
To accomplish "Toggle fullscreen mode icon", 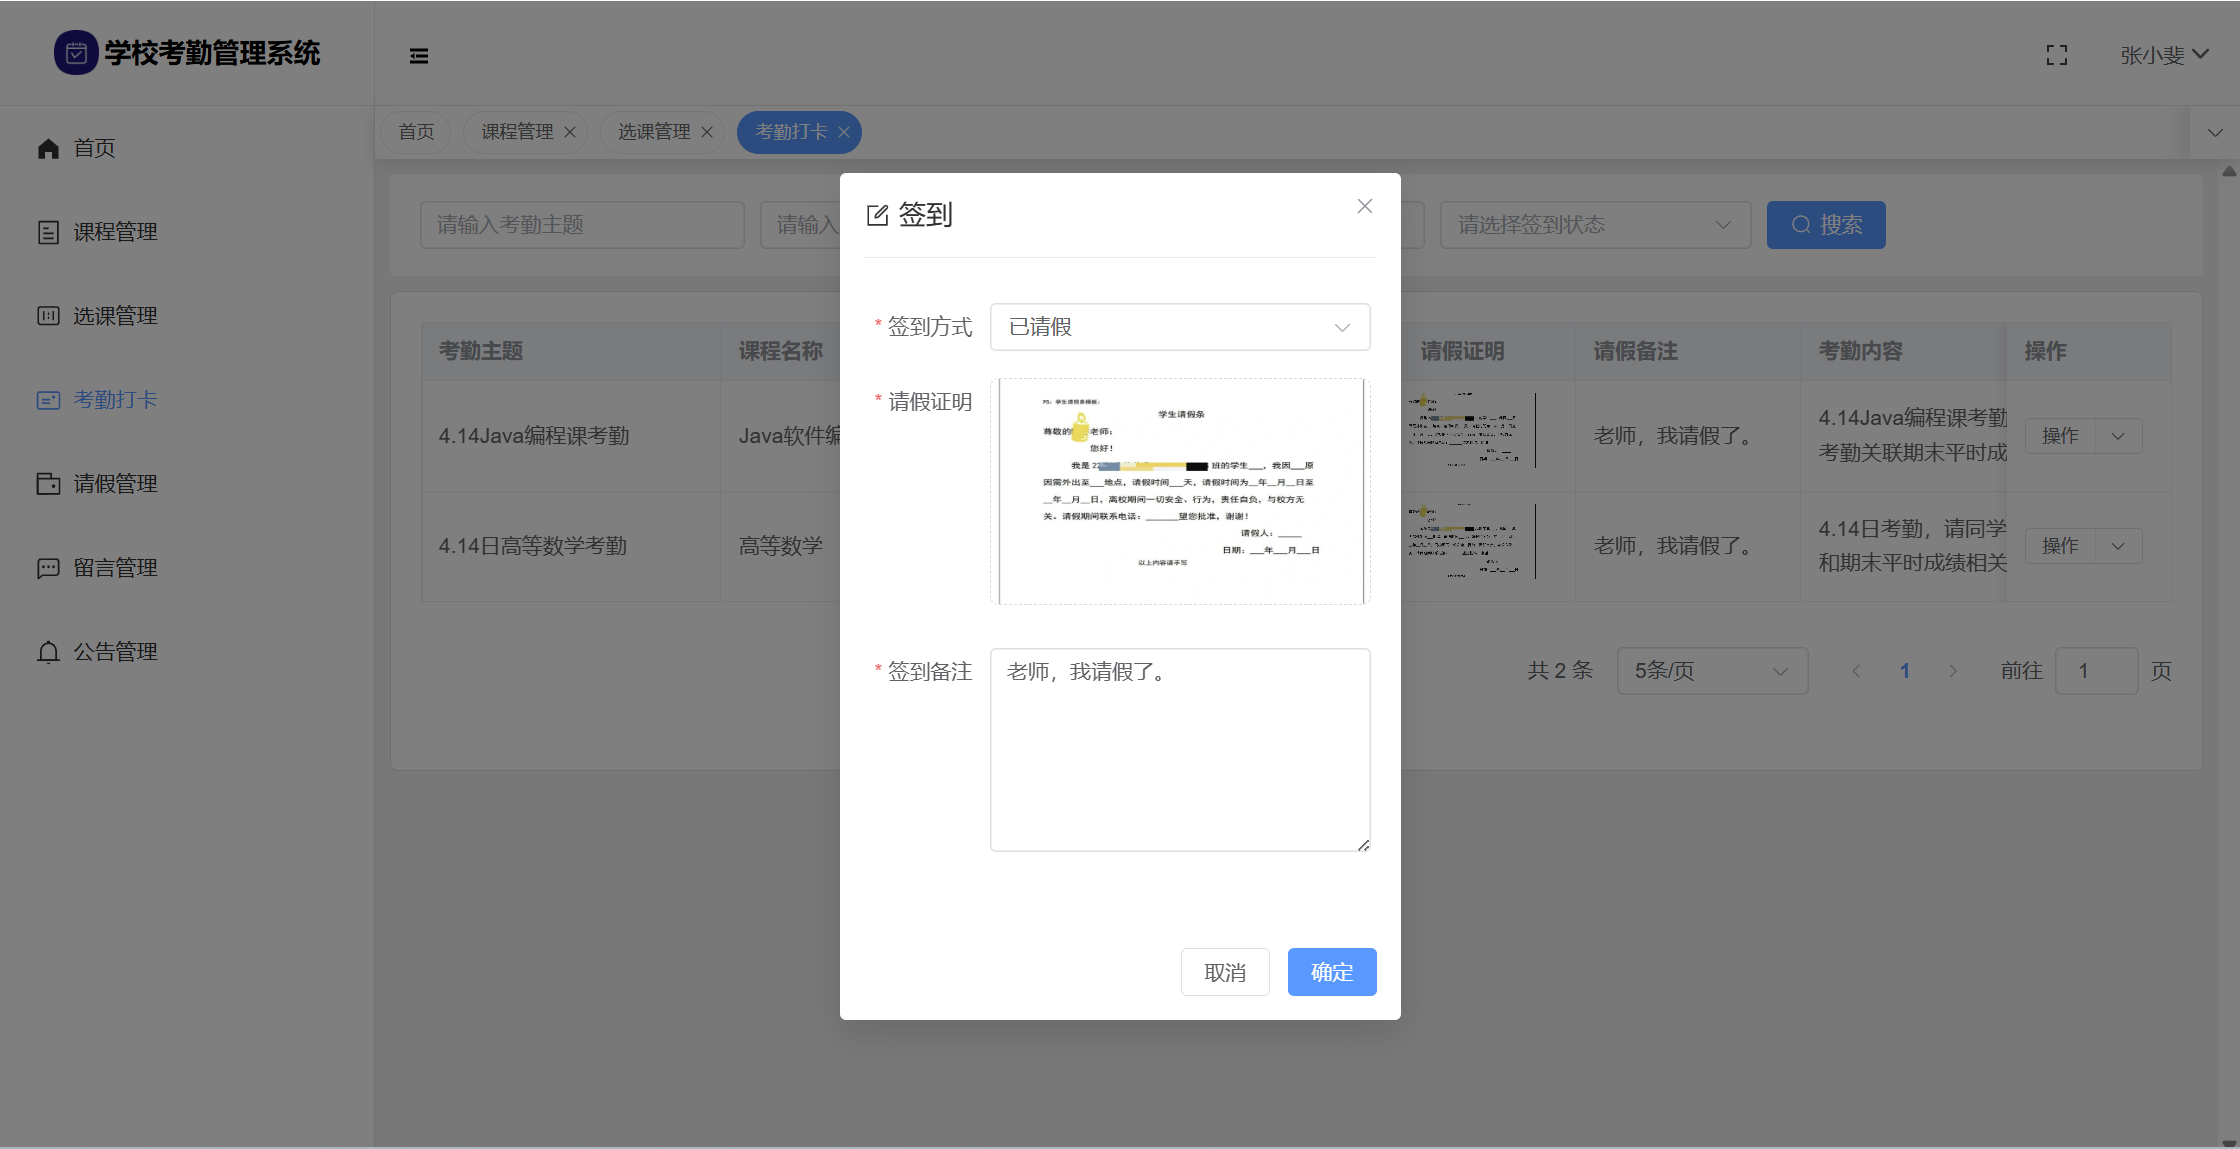I will pyautogui.click(x=2057, y=56).
